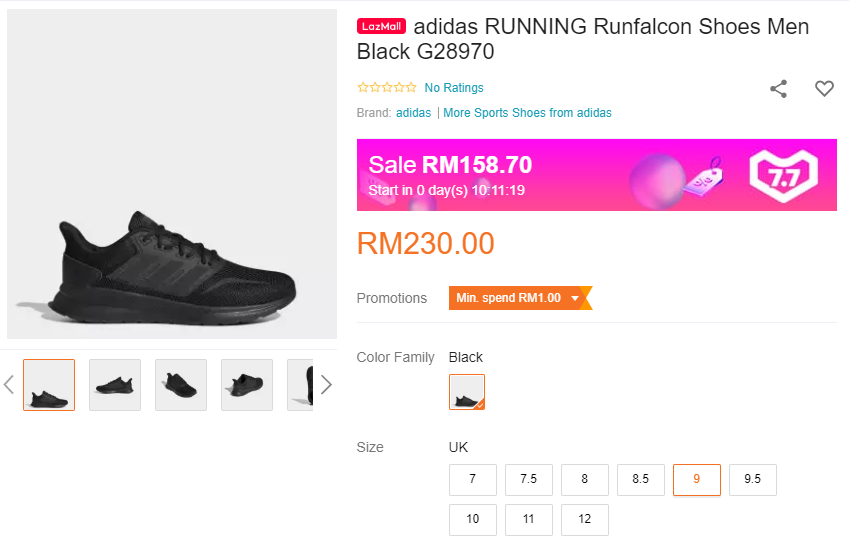This screenshot has height=555, width=849.
Task: View the third shoe thumbnail
Action: 181,385
